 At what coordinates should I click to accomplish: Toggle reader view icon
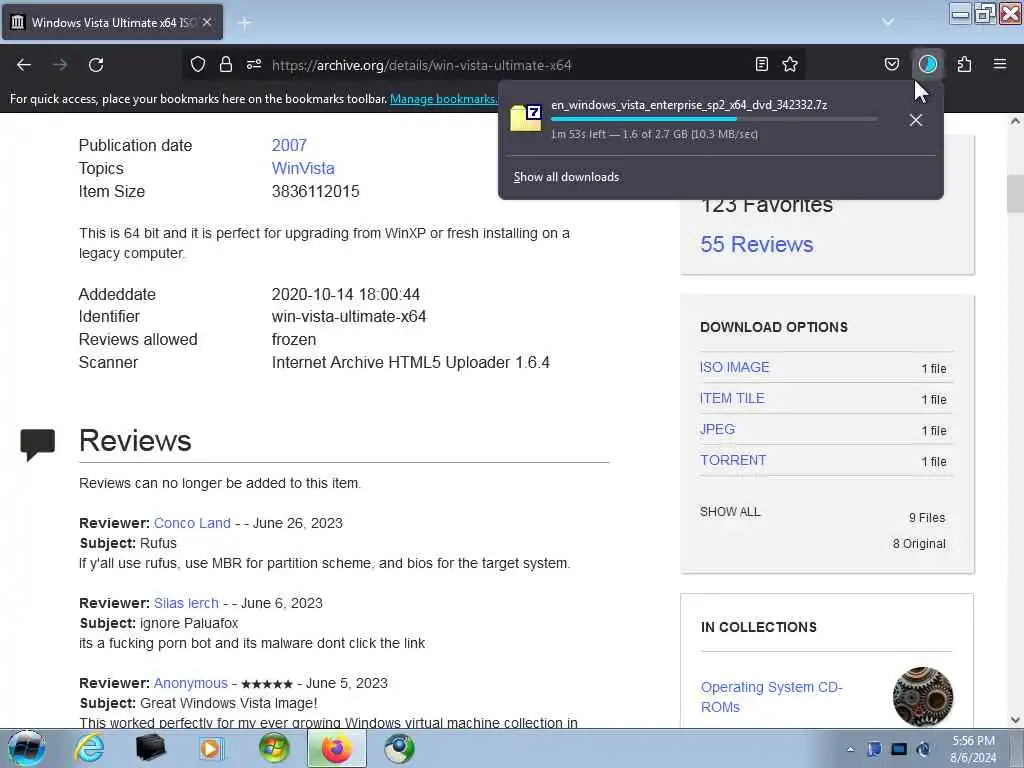click(x=761, y=64)
